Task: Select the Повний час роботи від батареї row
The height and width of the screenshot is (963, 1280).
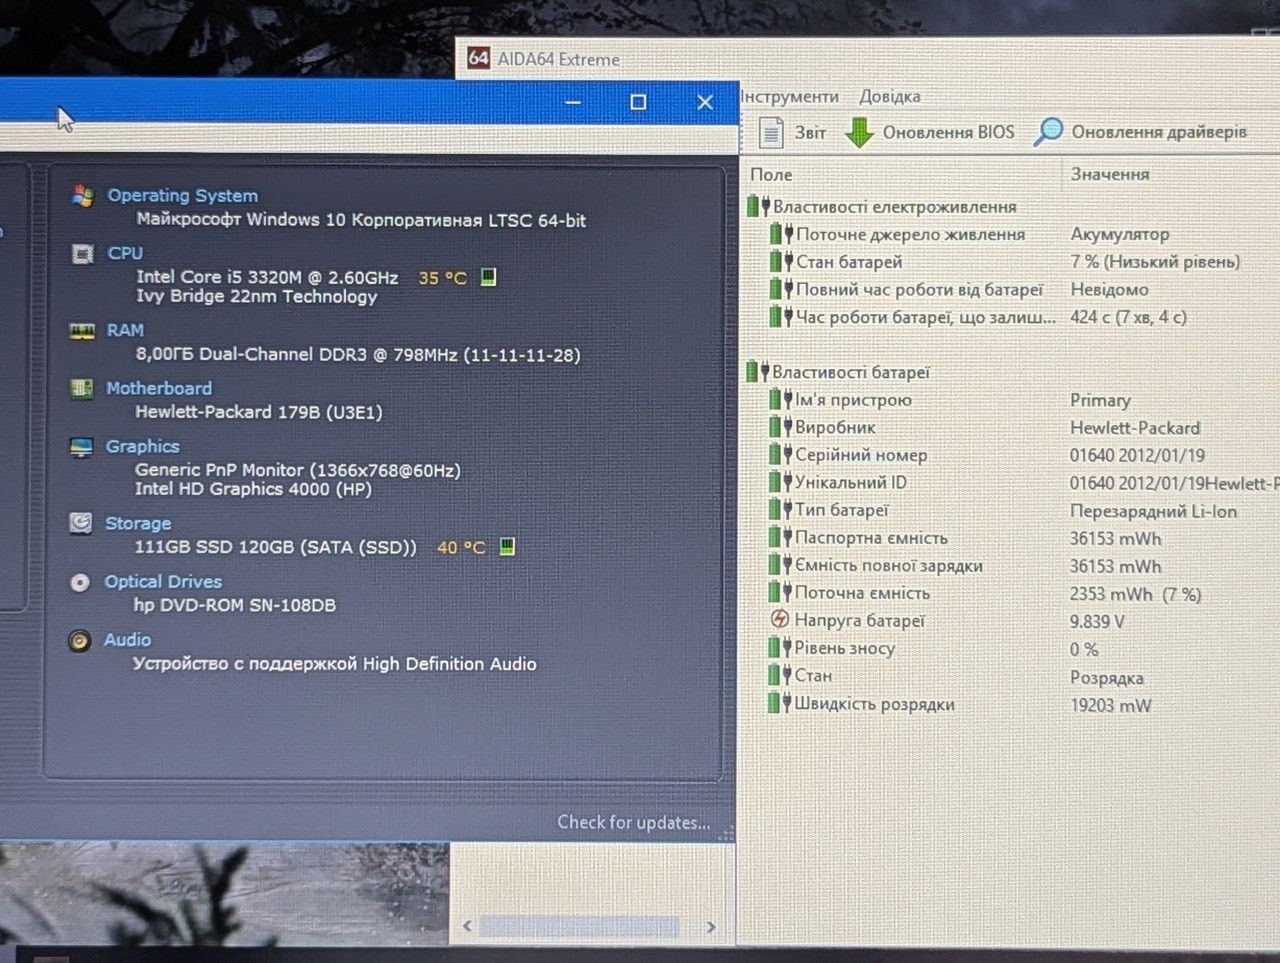Action: [1010, 290]
